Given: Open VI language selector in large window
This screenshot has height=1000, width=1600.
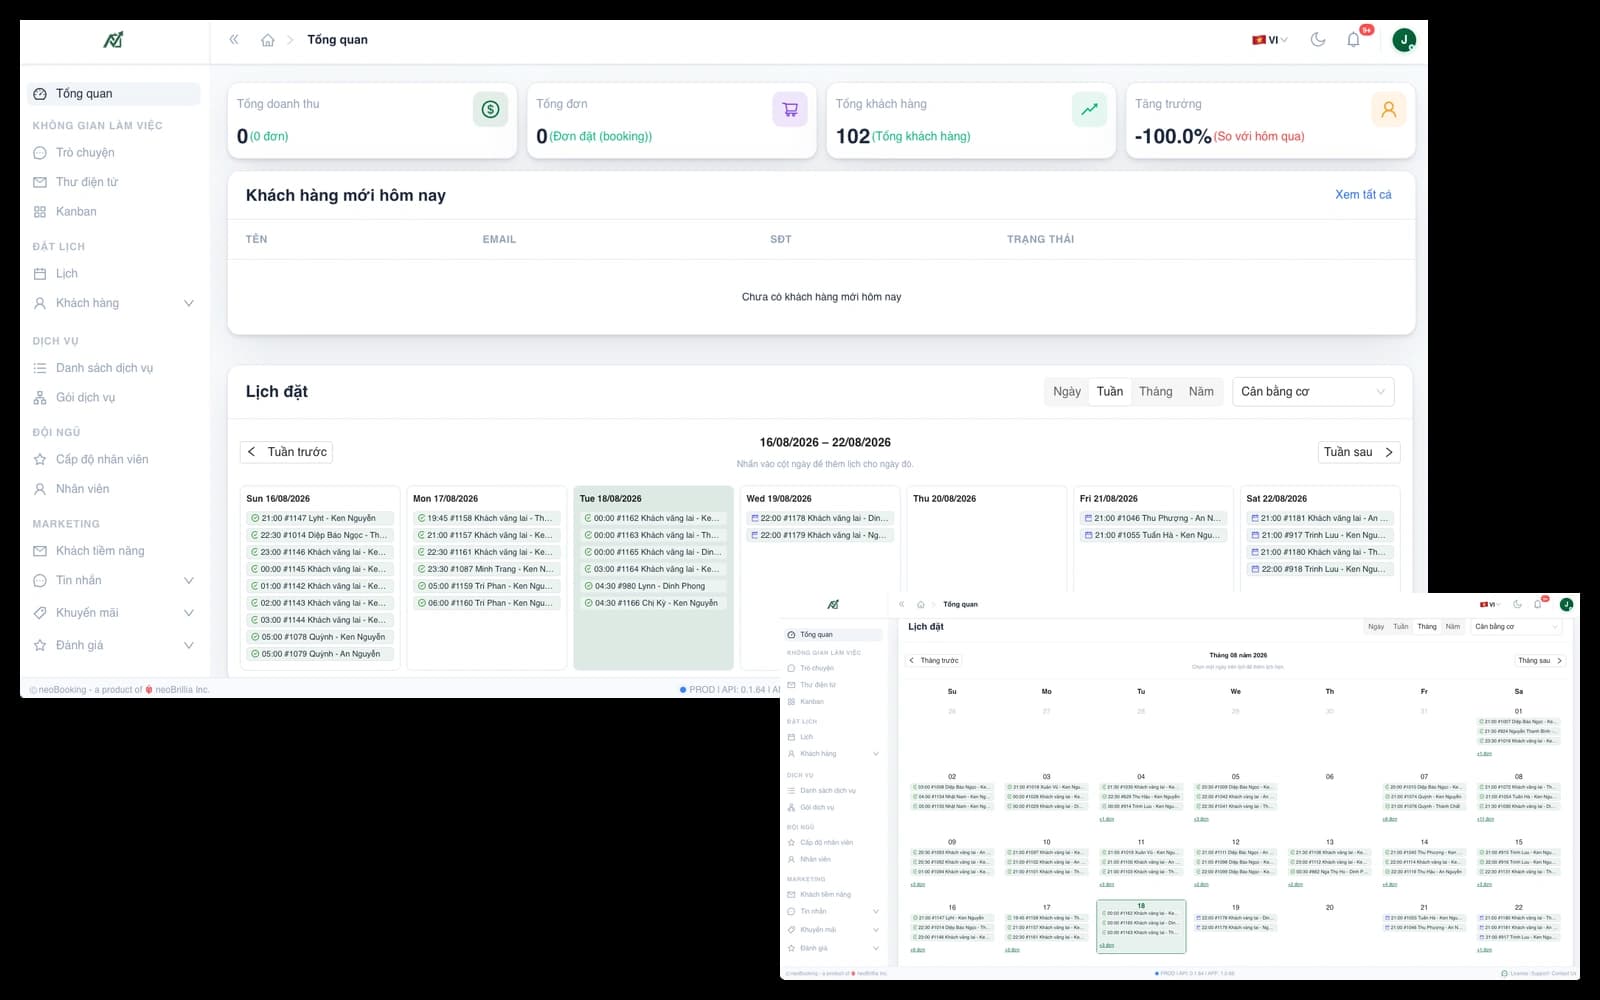Looking at the screenshot, I should pyautogui.click(x=1270, y=40).
